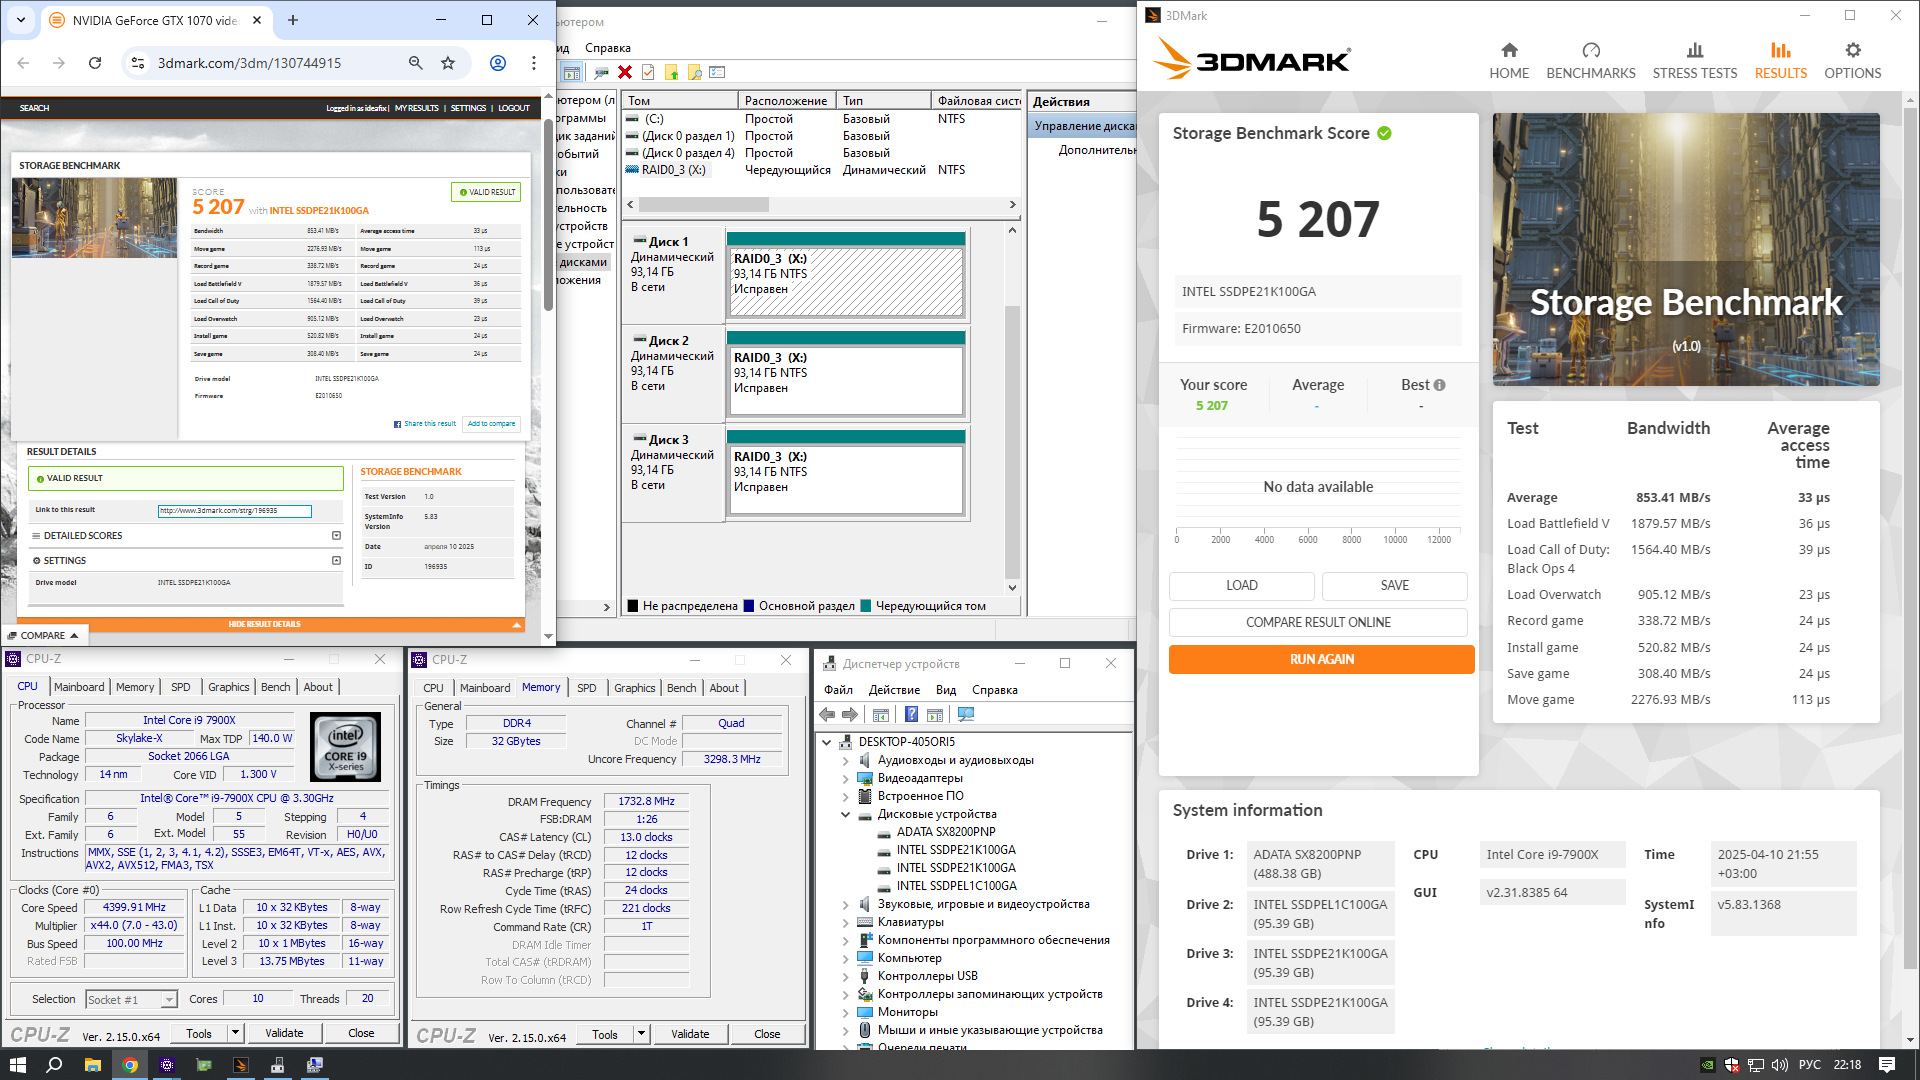Click Back arrow in Device Manager toolbar

(x=827, y=714)
